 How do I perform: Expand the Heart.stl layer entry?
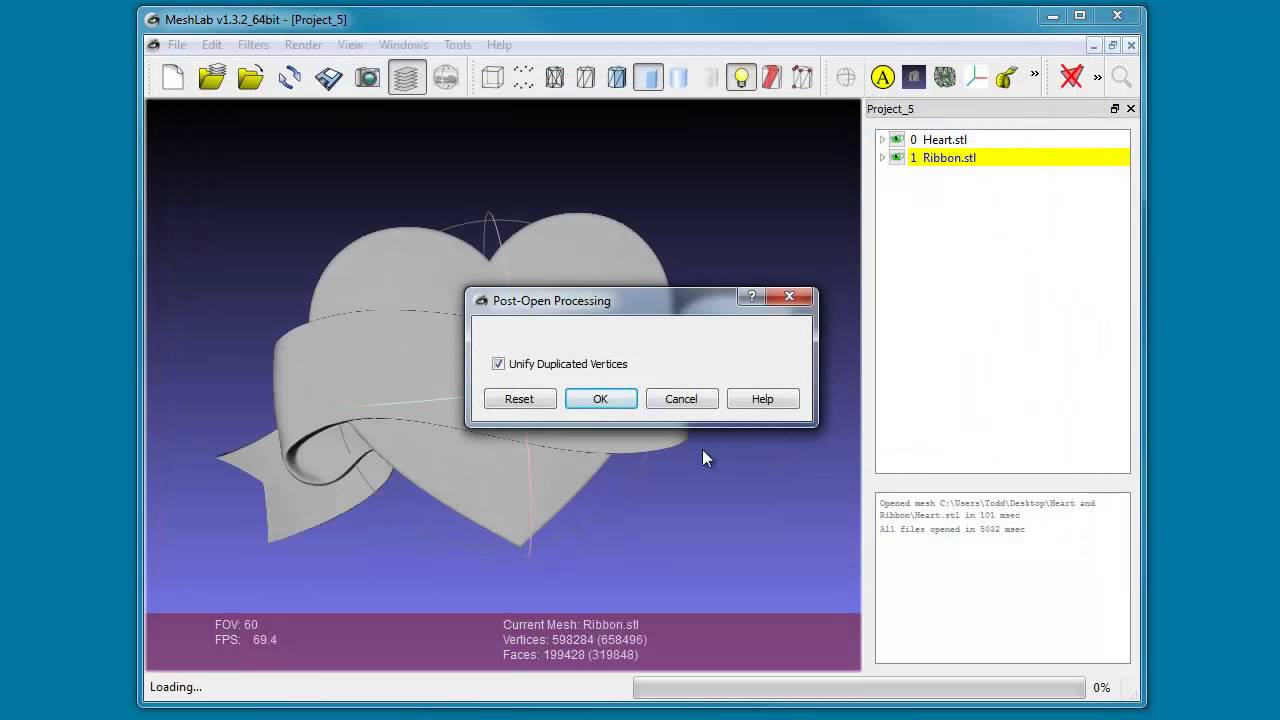(882, 140)
